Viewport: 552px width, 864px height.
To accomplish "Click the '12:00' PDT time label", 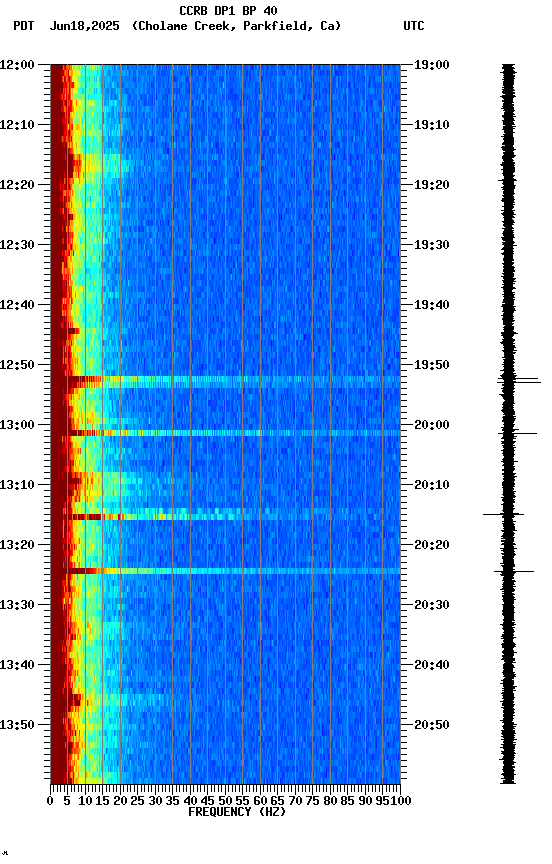I will 17,65.
